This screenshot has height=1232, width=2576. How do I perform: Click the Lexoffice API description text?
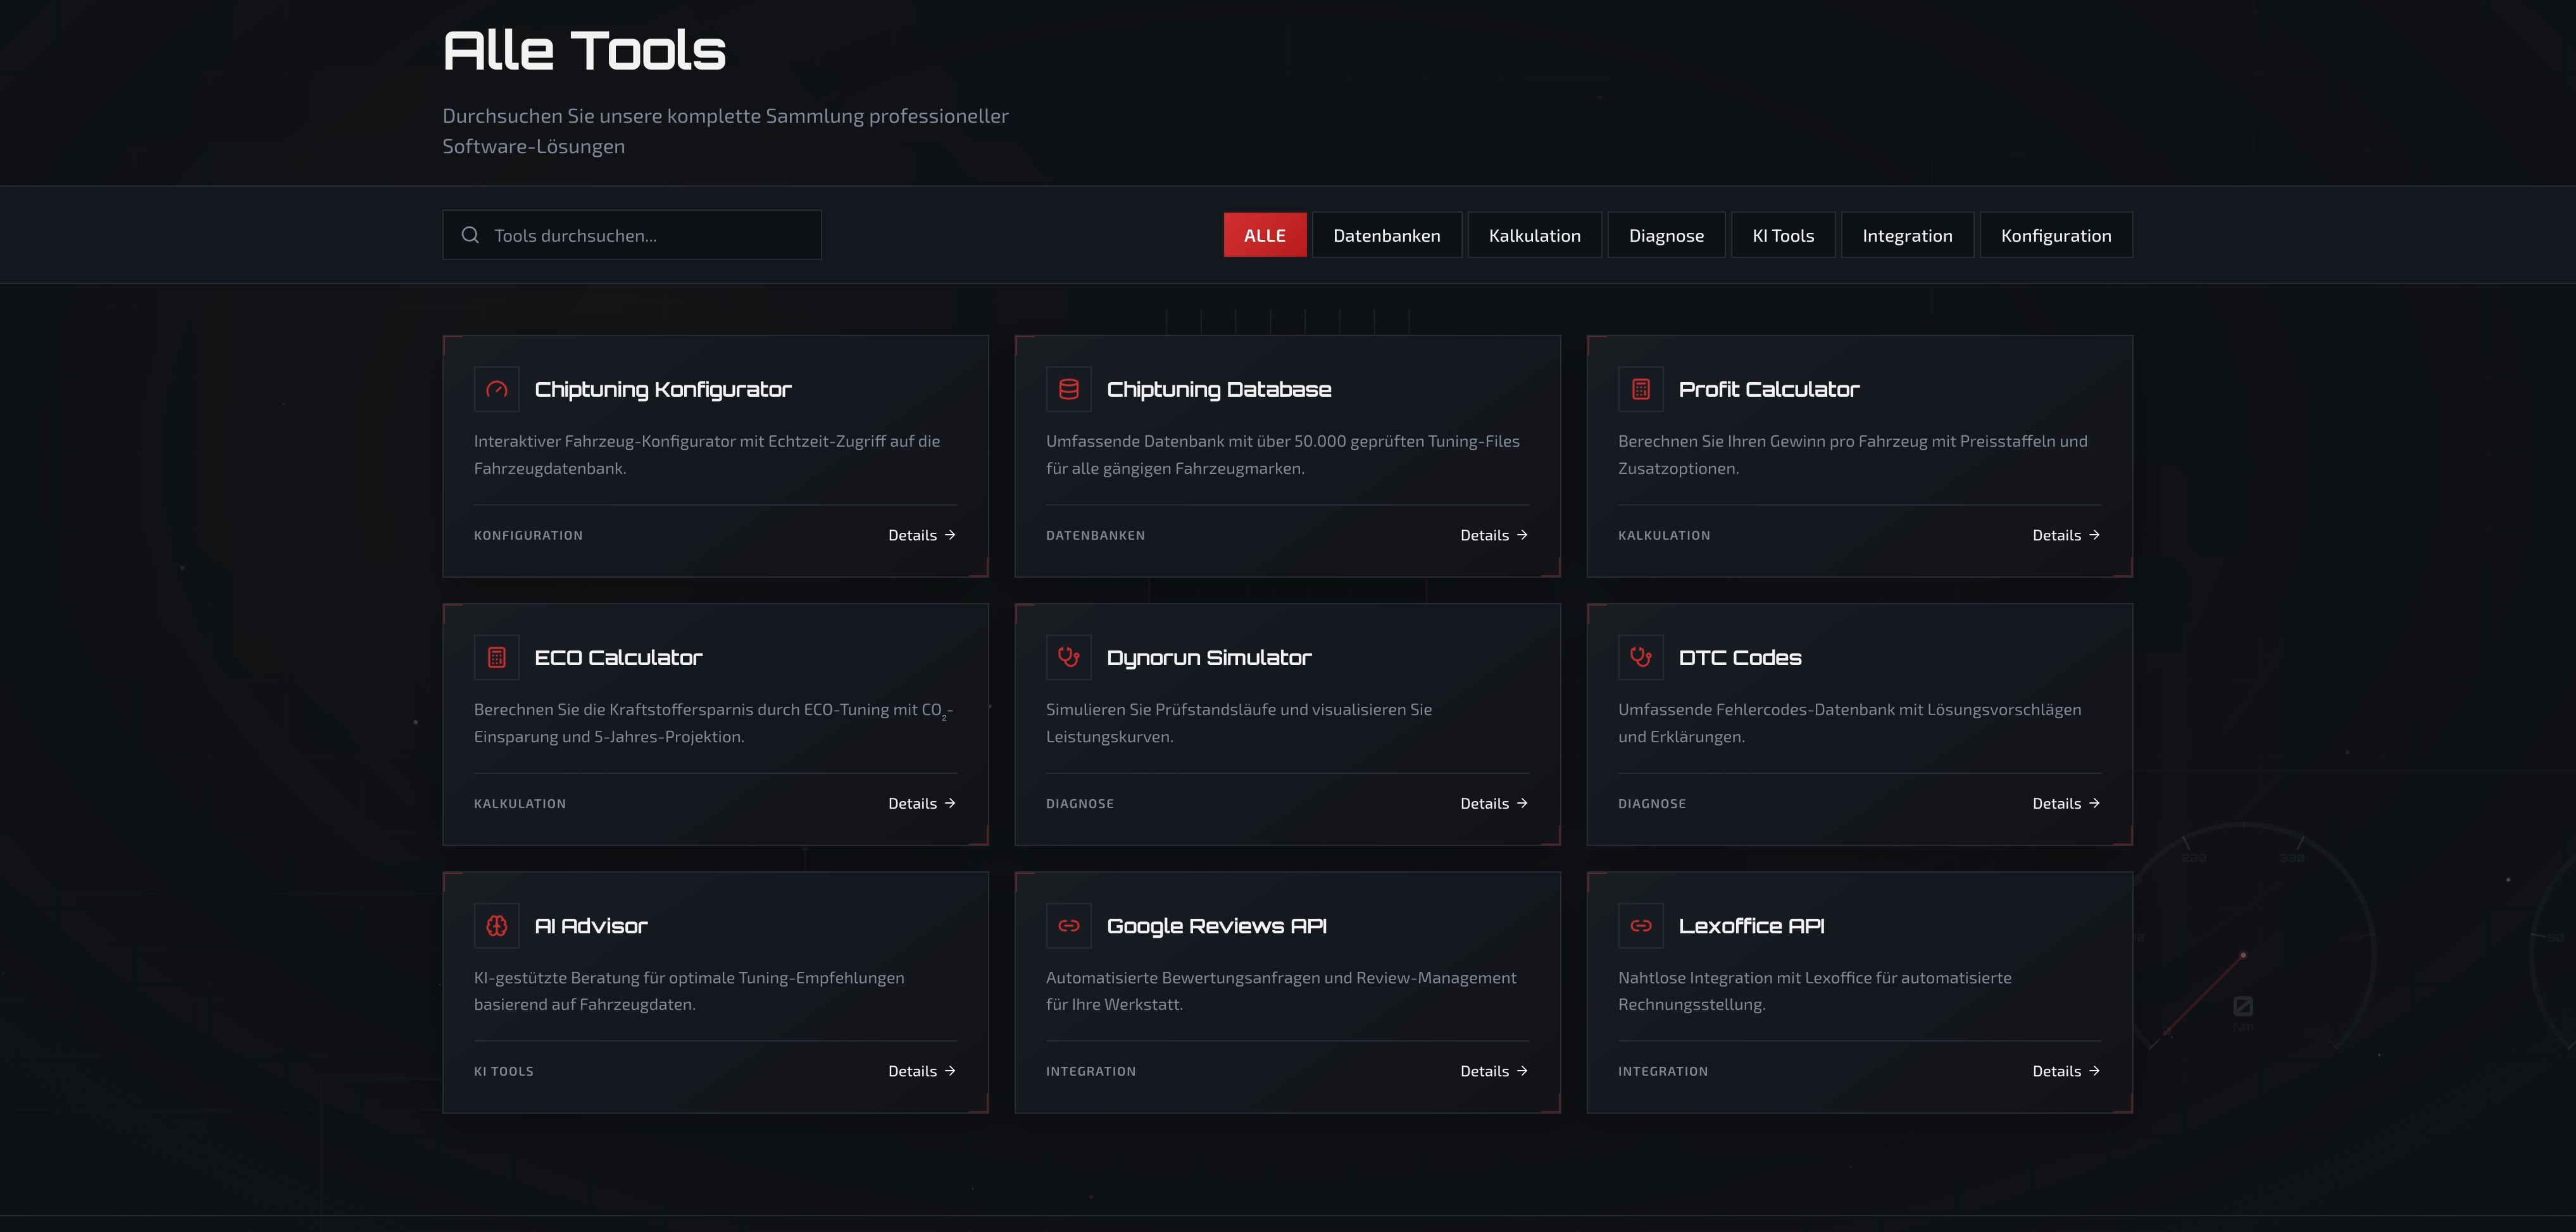point(1815,991)
